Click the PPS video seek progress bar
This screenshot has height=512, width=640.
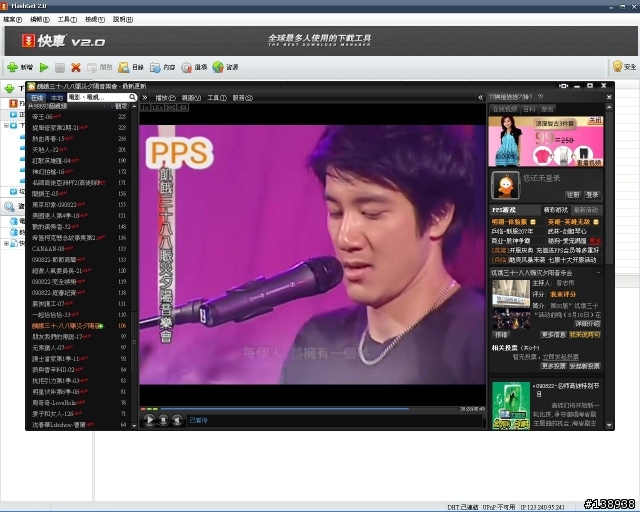point(308,408)
